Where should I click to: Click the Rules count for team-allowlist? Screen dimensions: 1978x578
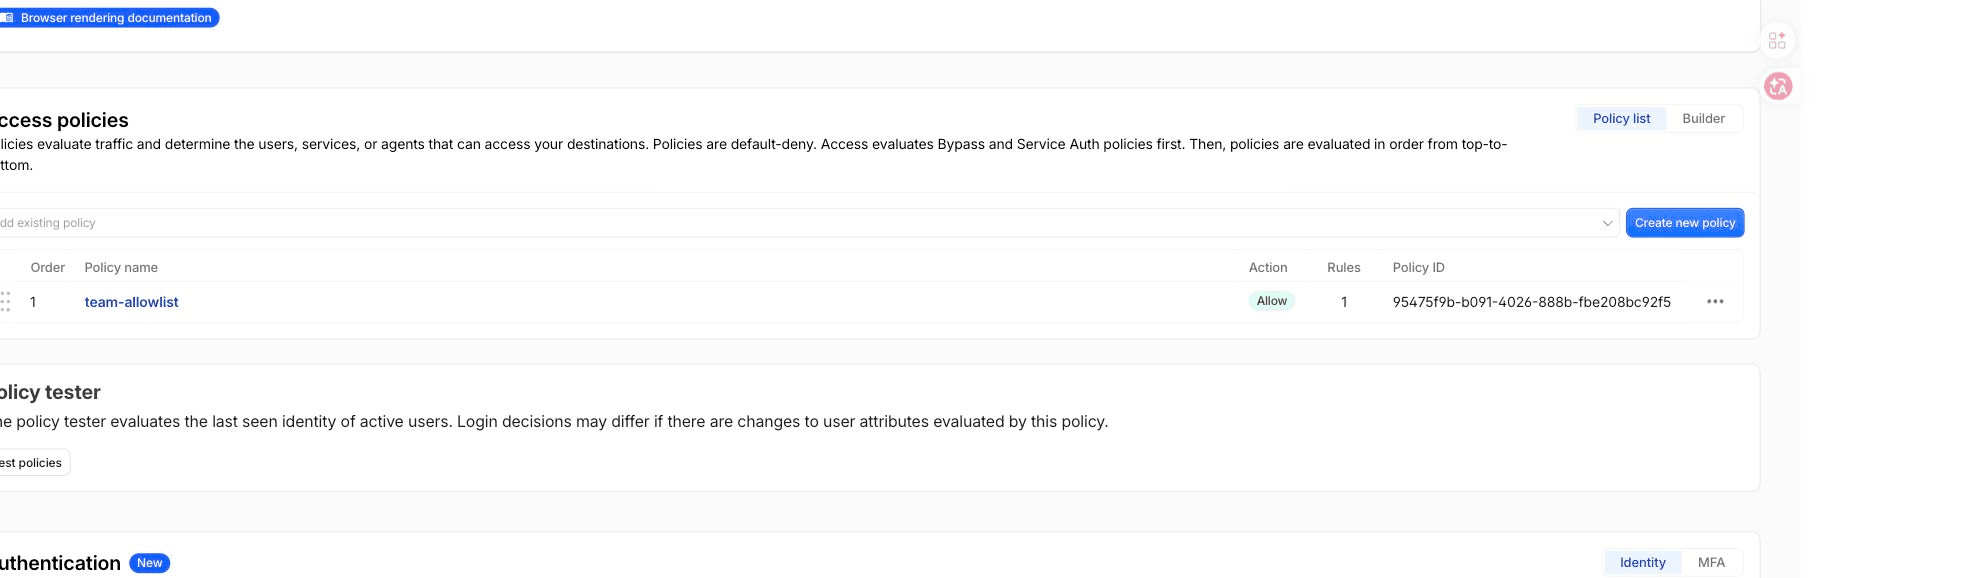[1344, 302]
